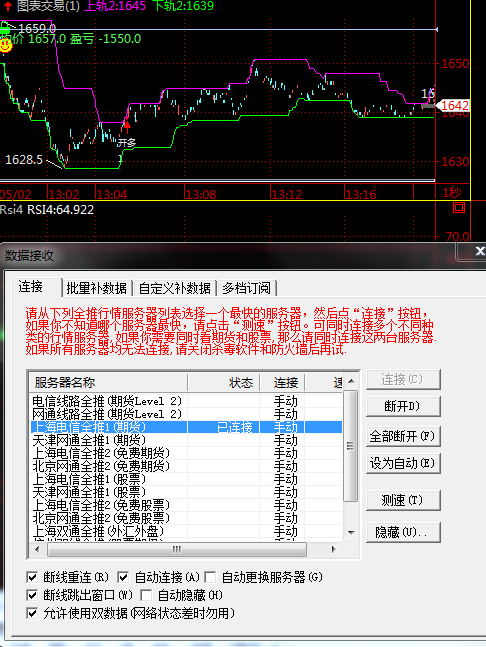Select 上海电信全推1(期货) server row
486x647 pixels.
186,427
